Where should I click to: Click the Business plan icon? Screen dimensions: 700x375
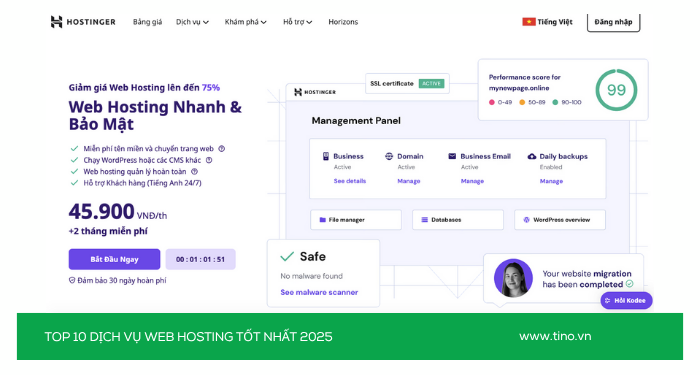tap(326, 156)
